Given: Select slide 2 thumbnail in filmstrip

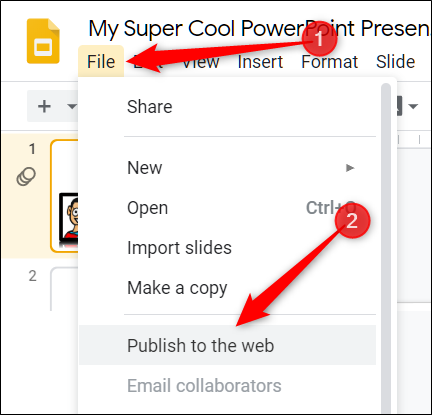Looking at the screenshot, I should (x=65, y=289).
